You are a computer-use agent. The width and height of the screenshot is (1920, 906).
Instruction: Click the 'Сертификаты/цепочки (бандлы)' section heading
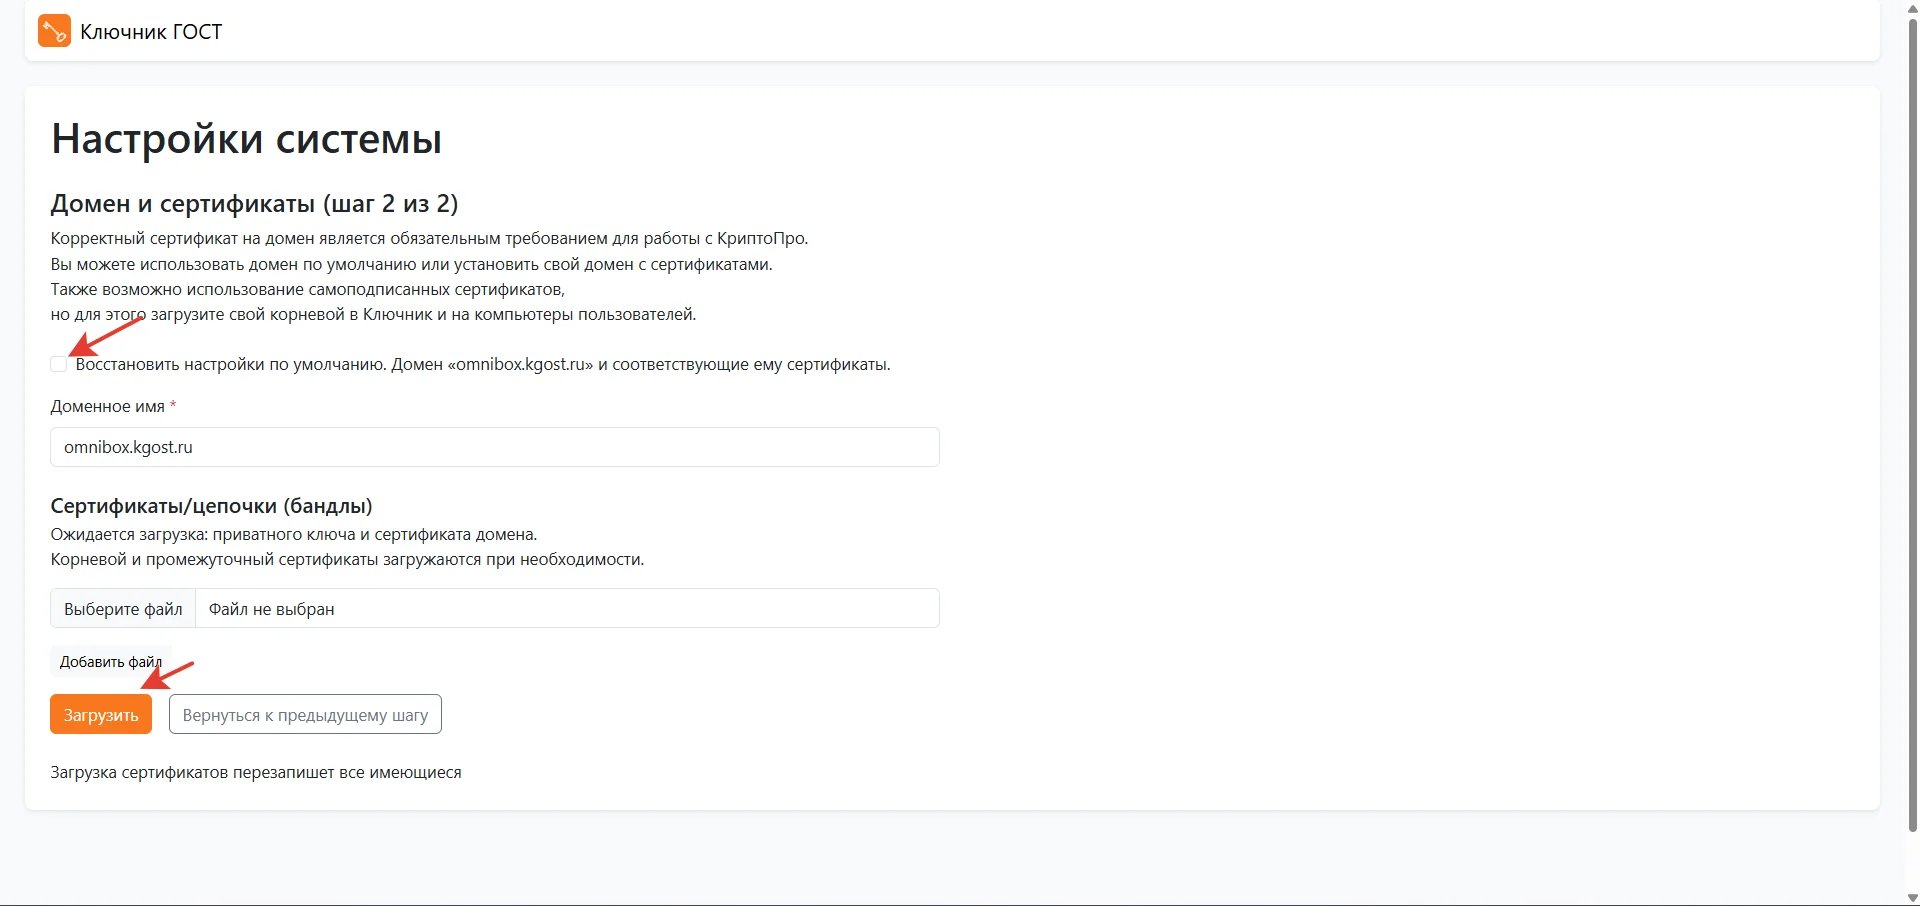coord(211,506)
